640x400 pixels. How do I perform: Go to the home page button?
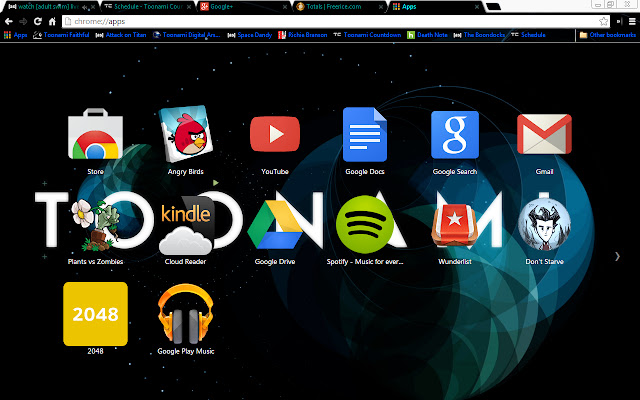pyautogui.click(x=52, y=21)
